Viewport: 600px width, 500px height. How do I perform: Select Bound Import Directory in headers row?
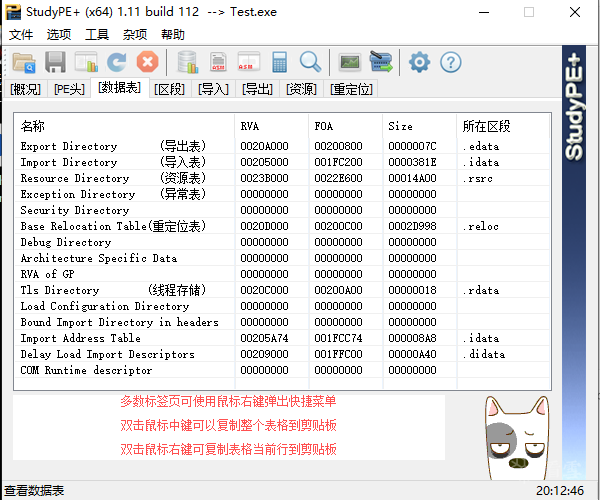(x=282, y=322)
